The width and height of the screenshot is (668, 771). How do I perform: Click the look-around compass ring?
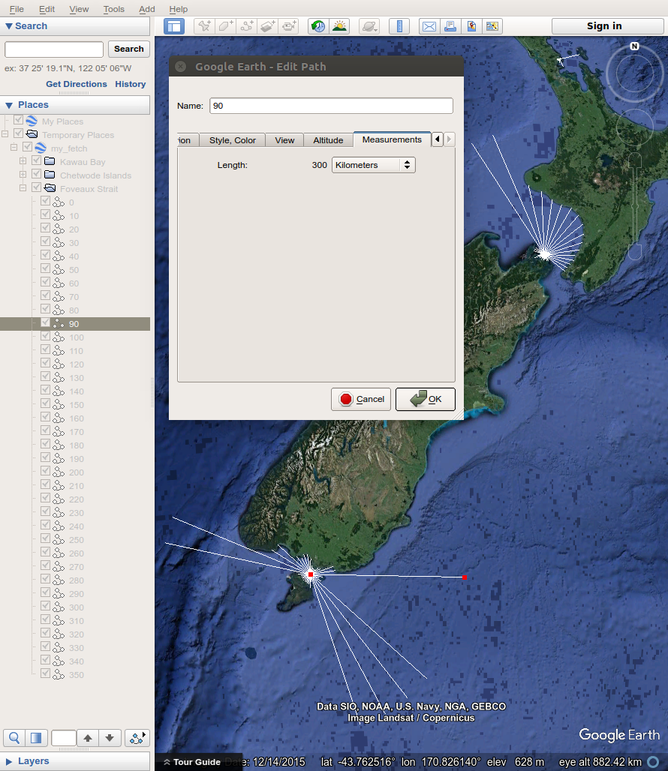click(634, 74)
